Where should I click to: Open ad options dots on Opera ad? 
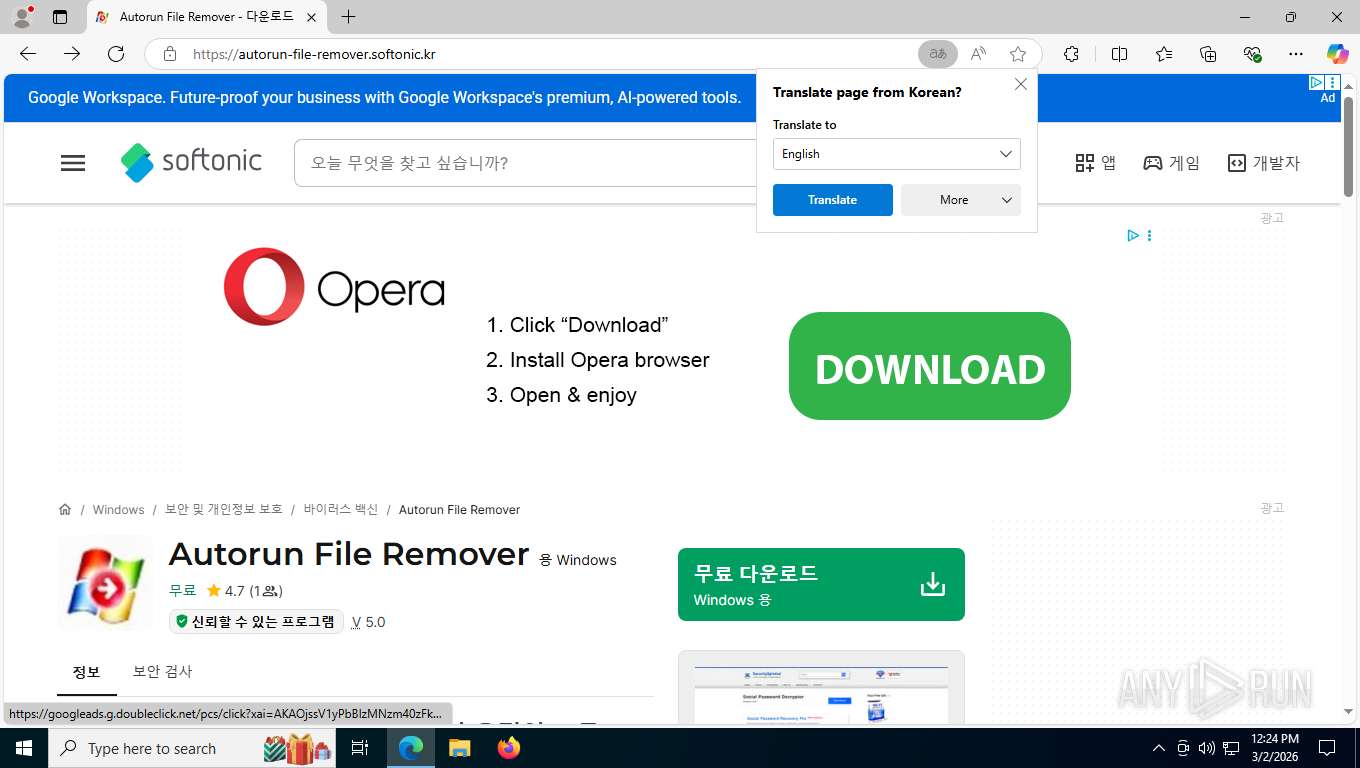pyautogui.click(x=1149, y=236)
